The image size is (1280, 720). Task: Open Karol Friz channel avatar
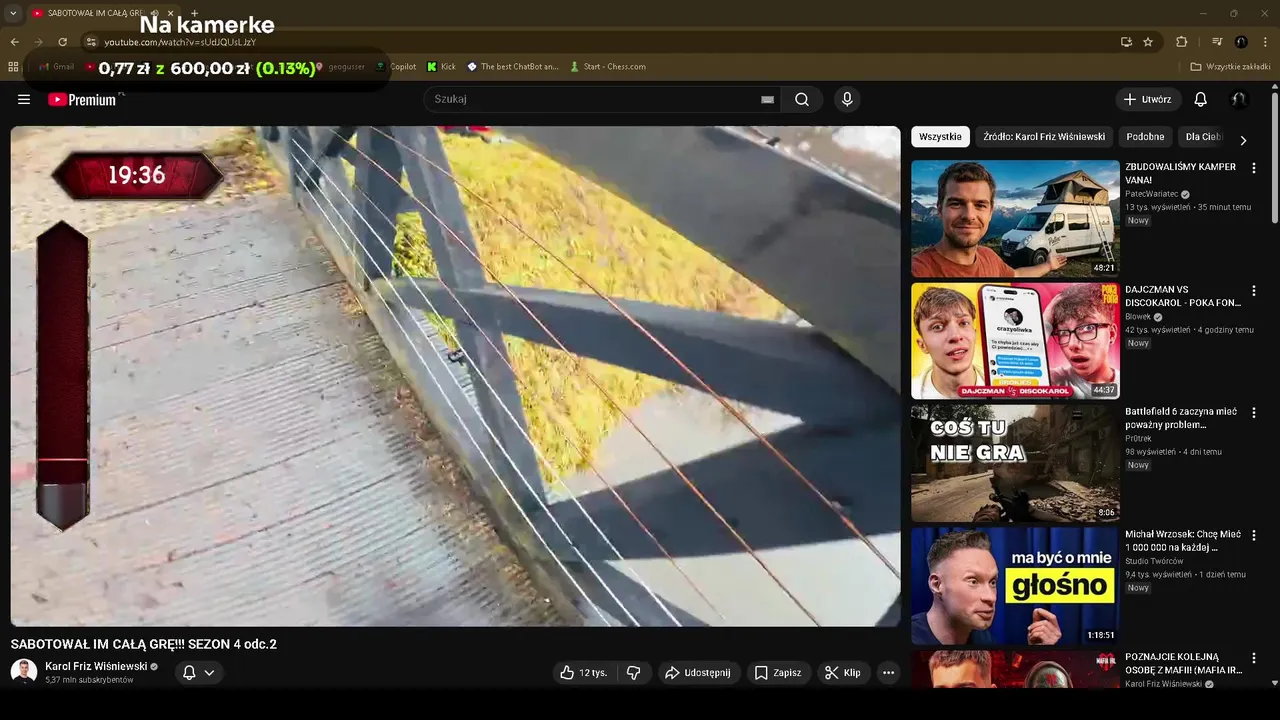click(24, 672)
